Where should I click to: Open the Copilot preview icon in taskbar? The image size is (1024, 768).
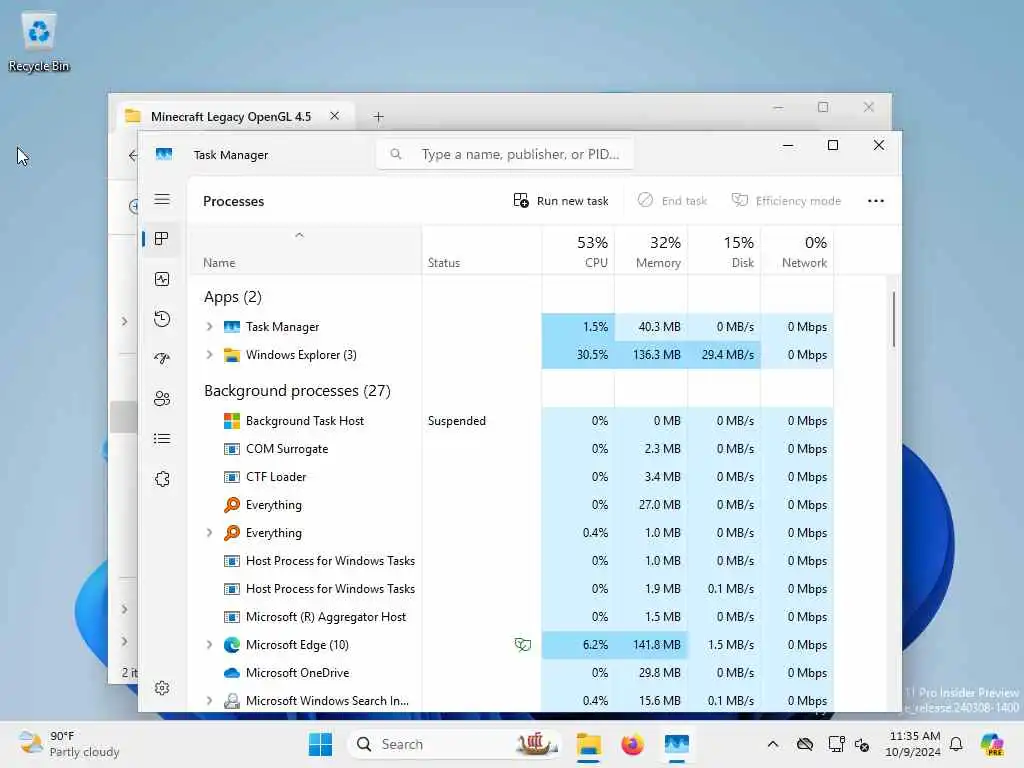[x=992, y=744]
